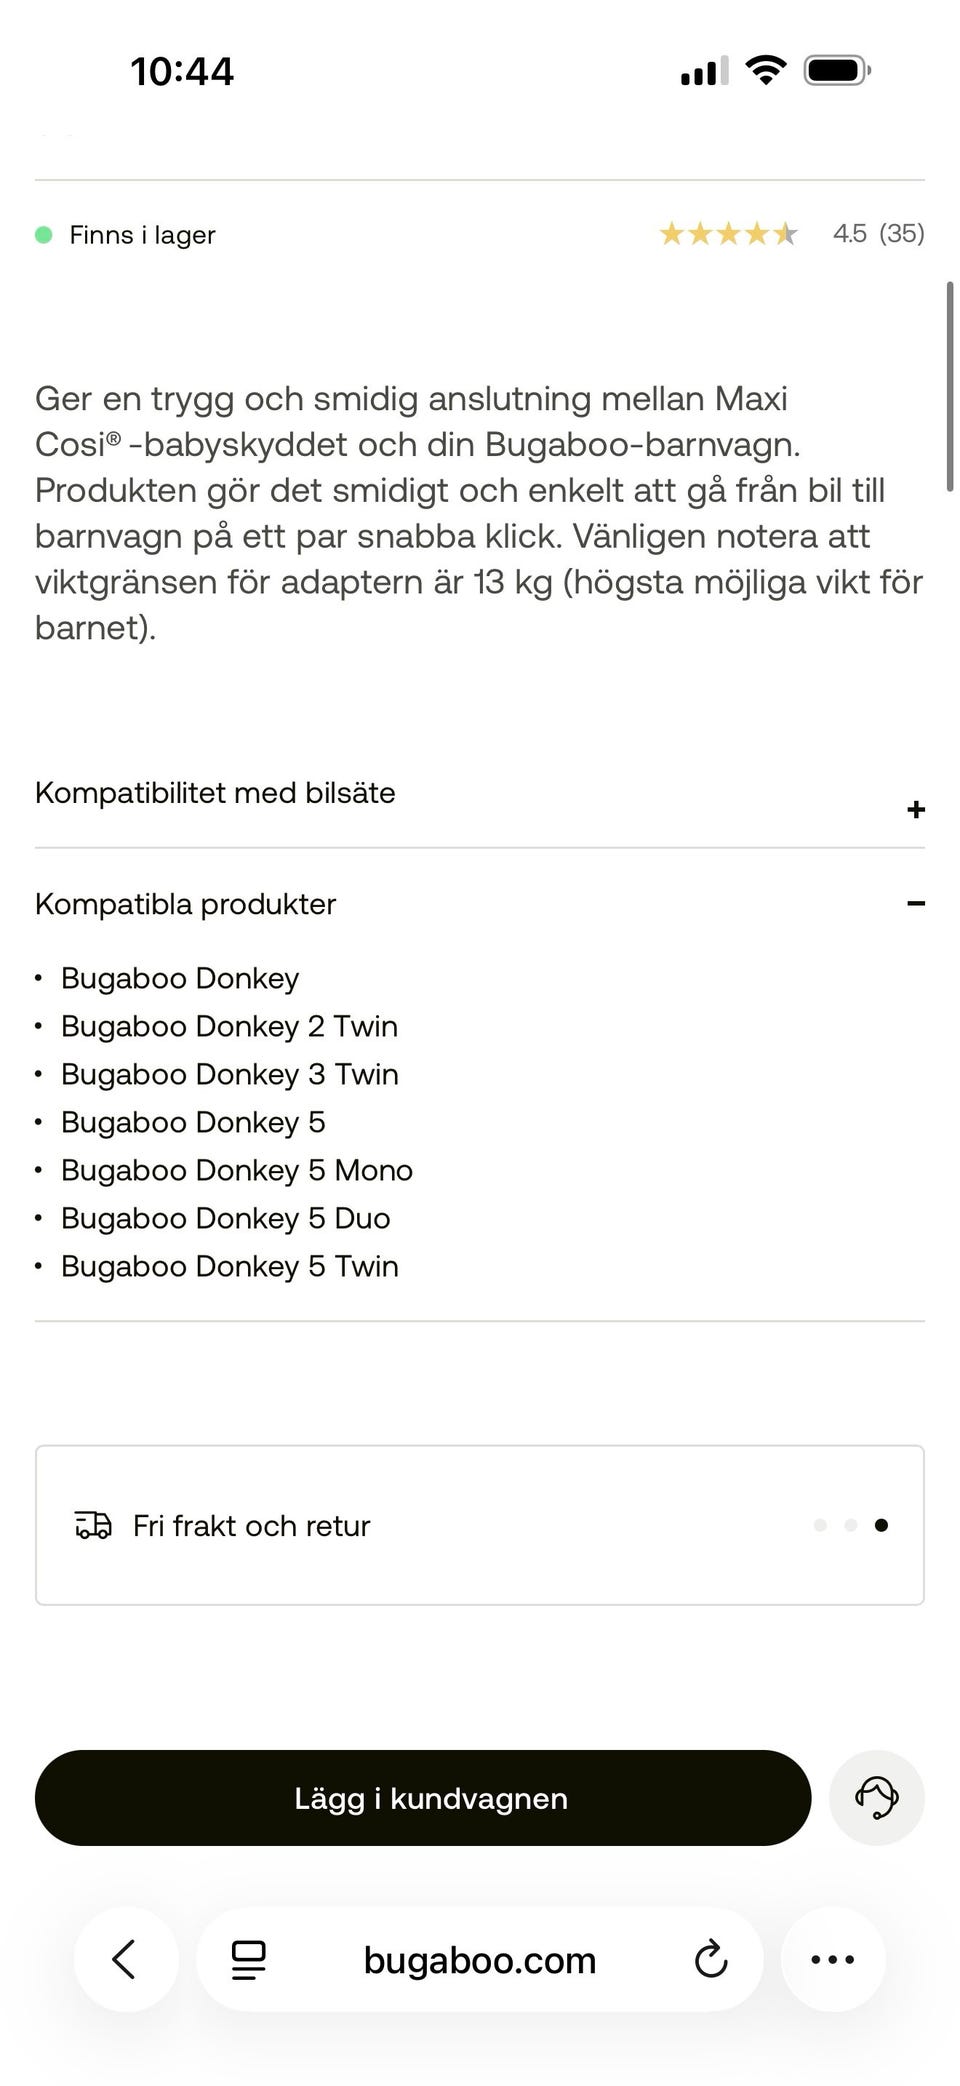The width and height of the screenshot is (960, 2086).
Task: Select the second carousel dot
Action: [851, 1525]
